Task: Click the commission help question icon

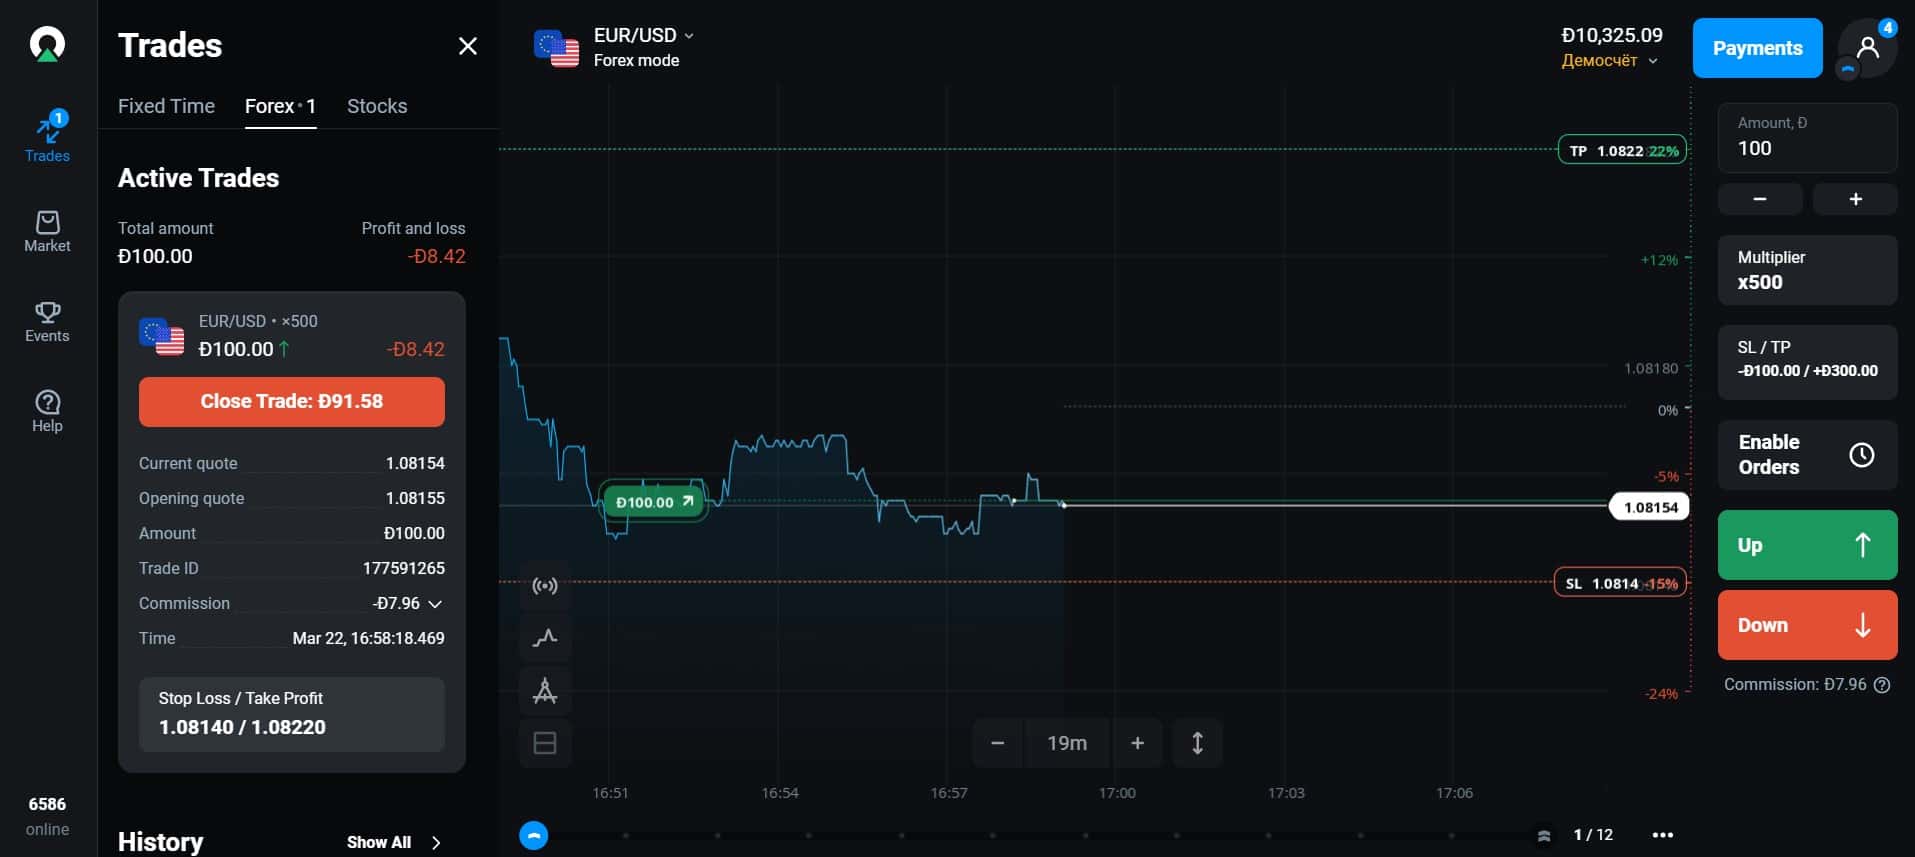Action: click(1882, 685)
